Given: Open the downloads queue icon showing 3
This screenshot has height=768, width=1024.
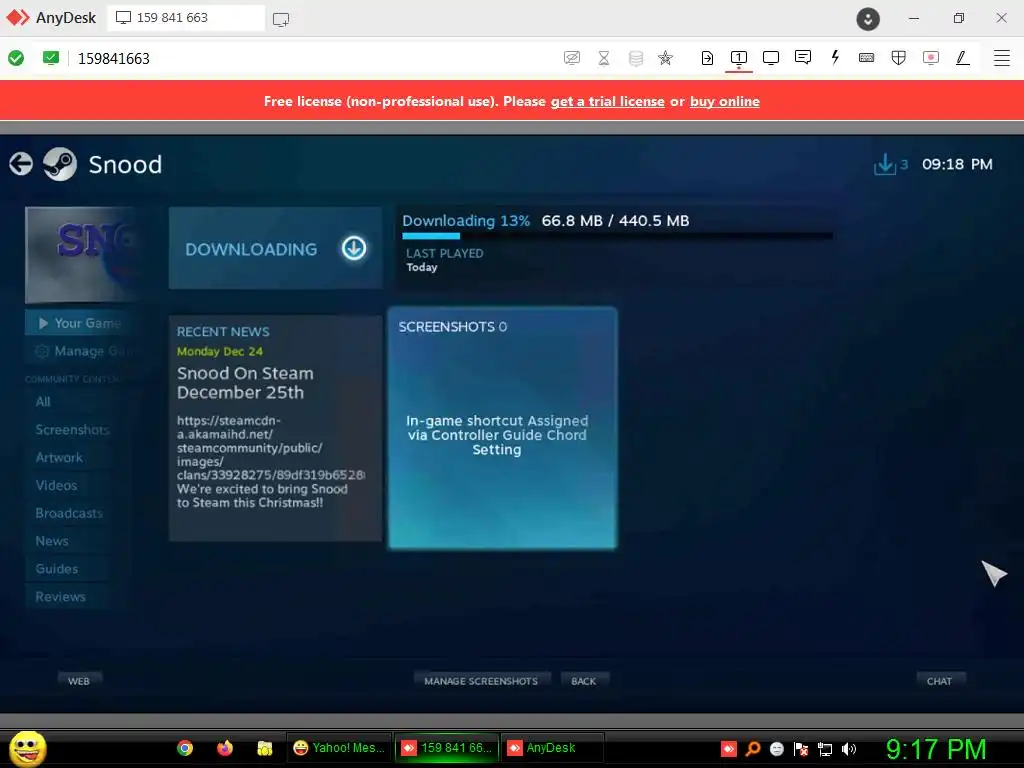Looking at the screenshot, I should [891, 164].
